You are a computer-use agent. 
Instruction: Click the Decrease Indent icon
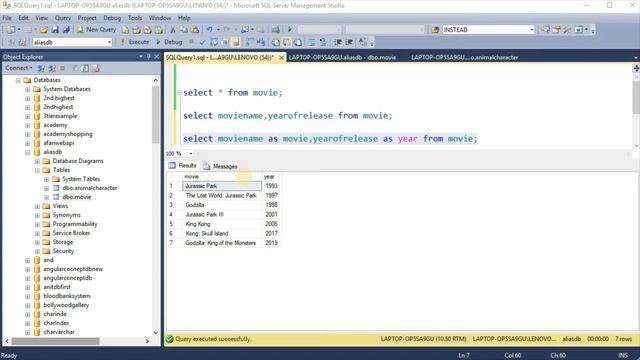[338, 42]
